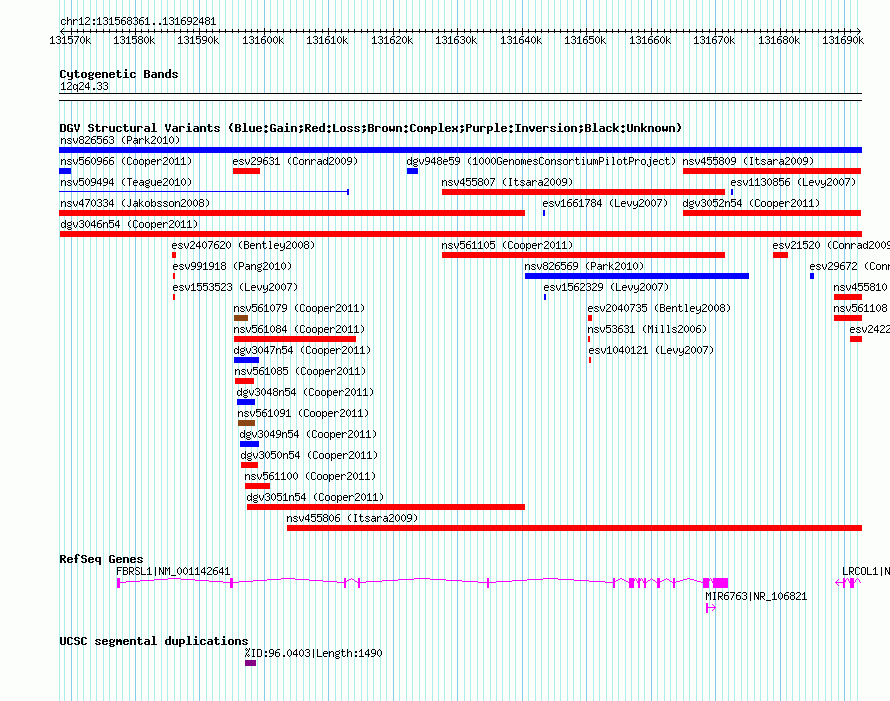The image size is (890, 701).
Task: Click the MIR6763|NR_106821 gene label
Action: click(756, 597)
